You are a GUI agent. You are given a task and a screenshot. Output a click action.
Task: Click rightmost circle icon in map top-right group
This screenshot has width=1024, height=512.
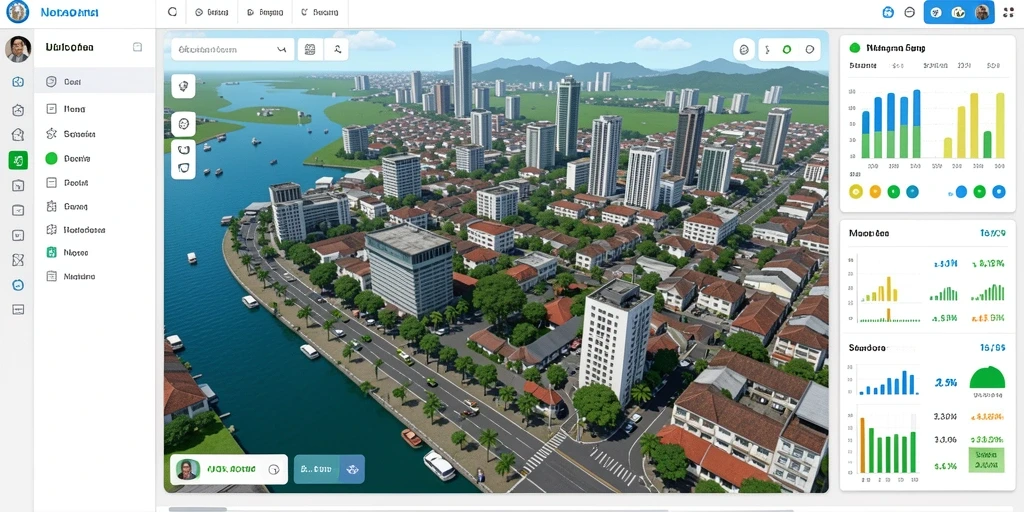[809, 49]
